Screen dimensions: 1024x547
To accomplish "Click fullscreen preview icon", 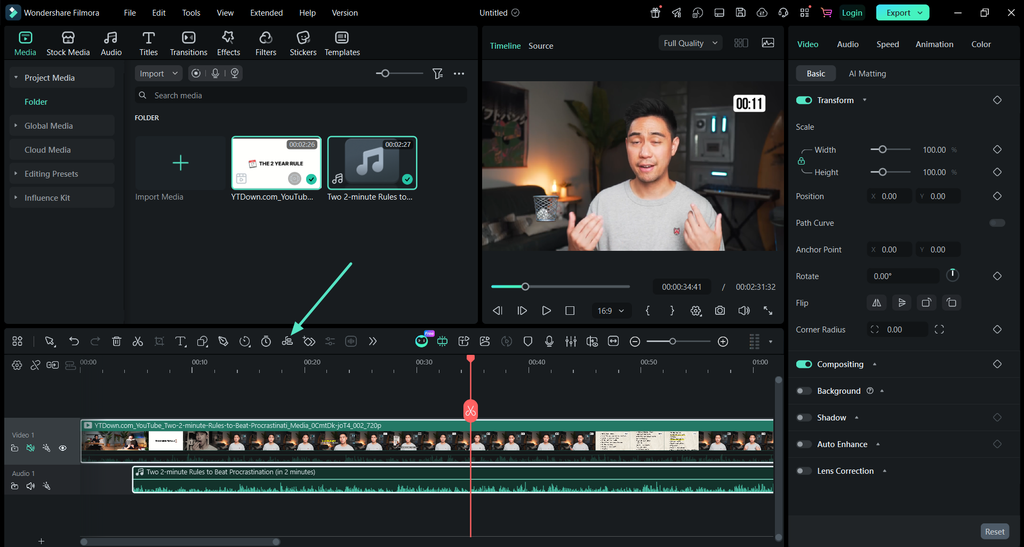I will pyautogui.click(x=768, y=311).
